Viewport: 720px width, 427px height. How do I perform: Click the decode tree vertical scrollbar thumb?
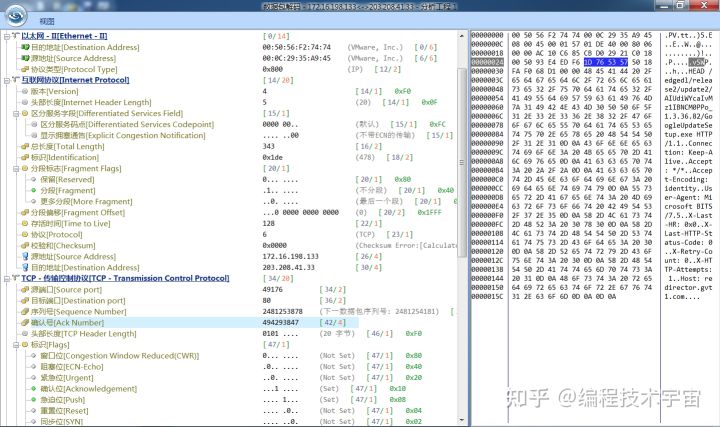[462, 163]
